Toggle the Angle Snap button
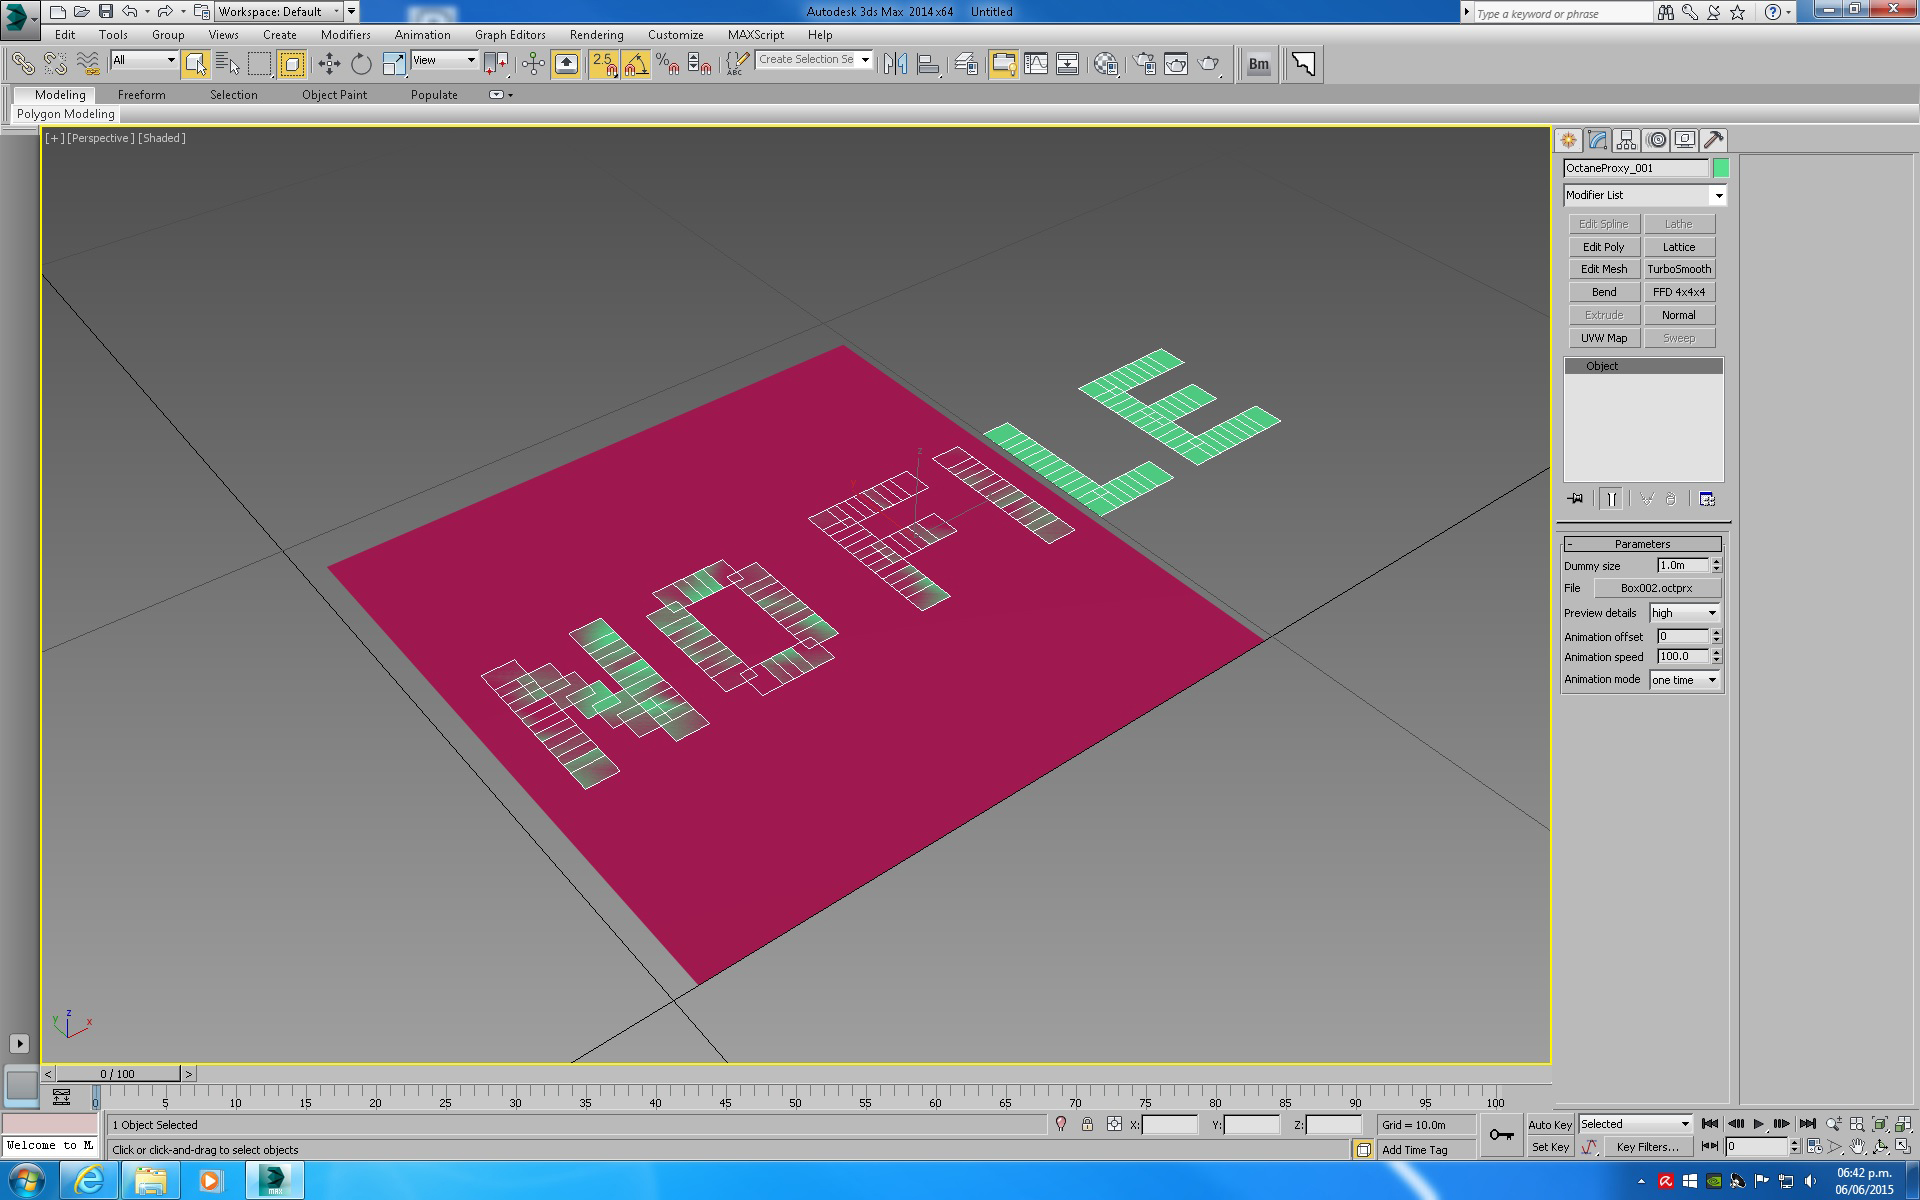Viewport: 1920px width, 1200px height. (x=635, y=64)
